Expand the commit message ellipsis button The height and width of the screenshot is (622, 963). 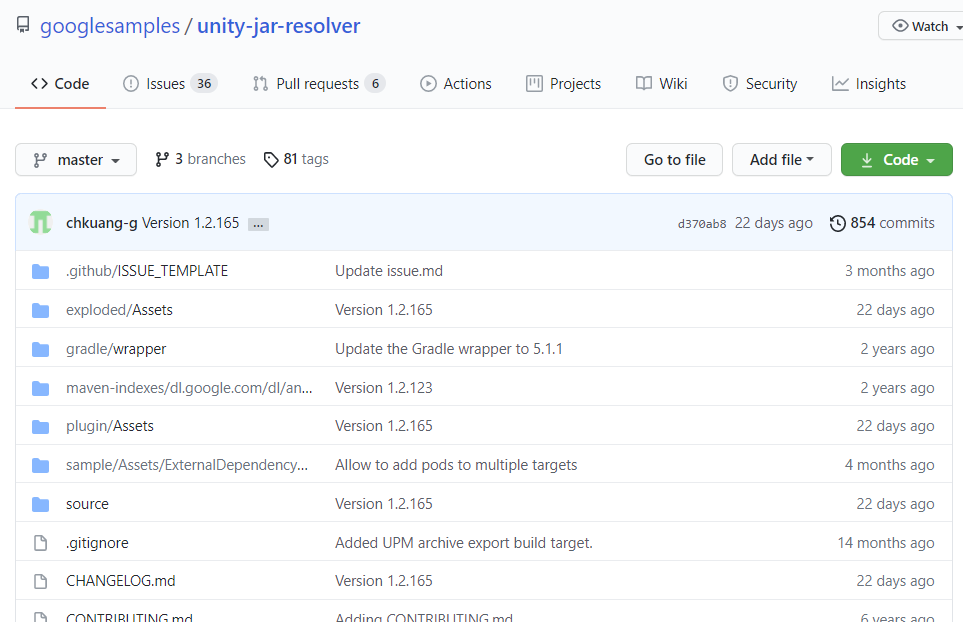[257, 224]
